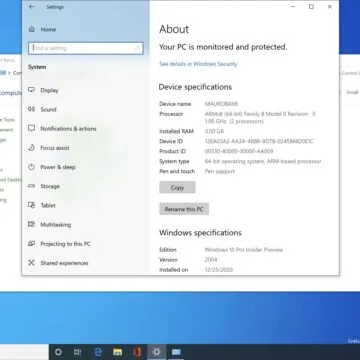The width and height of the screenshot is (360, 360).
Task: Click the Projecting to this PC icon
Action: point(31,244)
